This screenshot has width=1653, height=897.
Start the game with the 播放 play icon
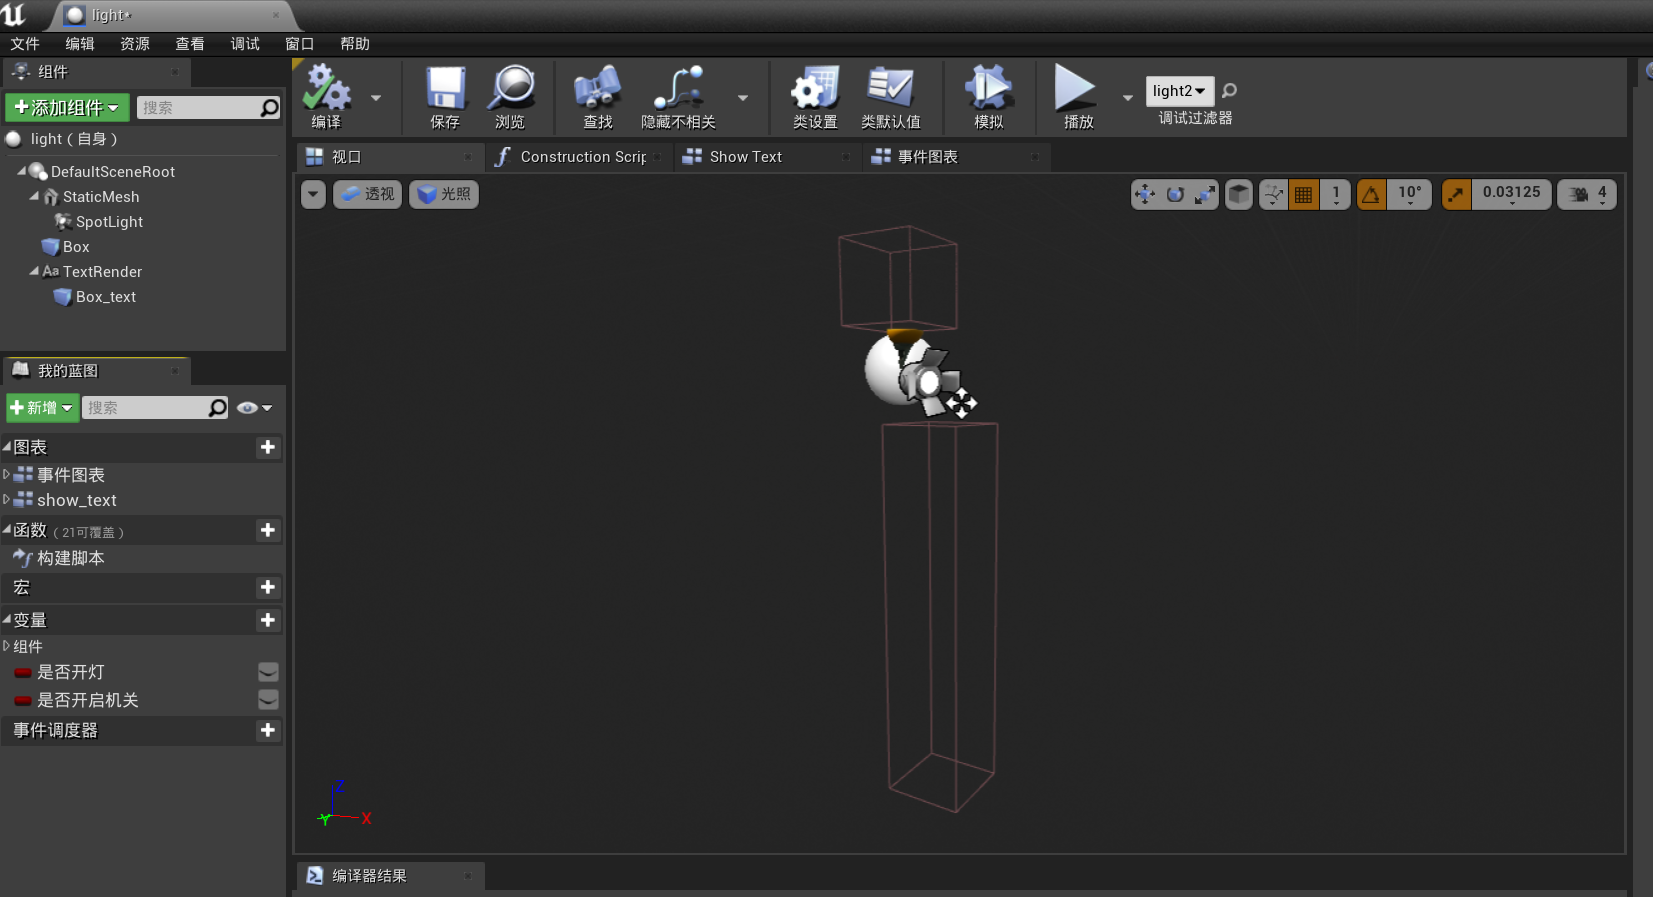pos(1077,97)
